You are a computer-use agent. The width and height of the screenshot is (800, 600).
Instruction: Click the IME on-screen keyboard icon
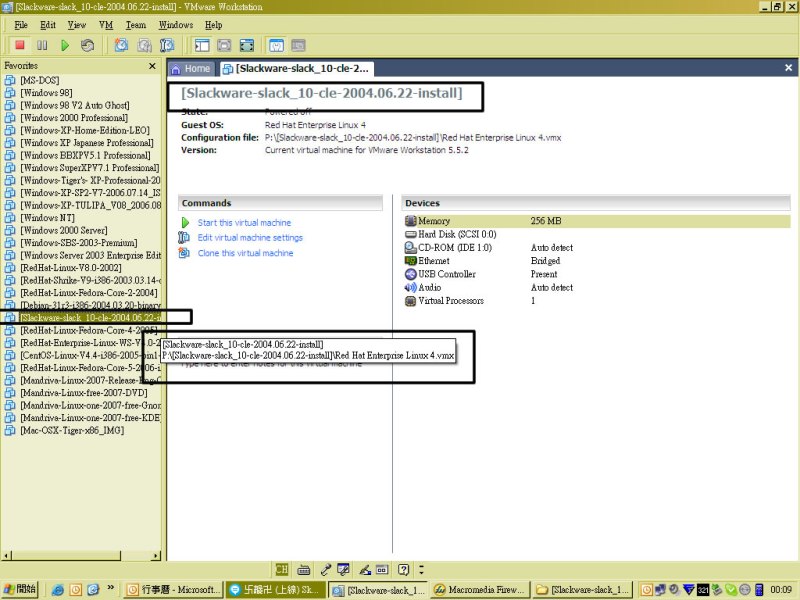[304, 569]
